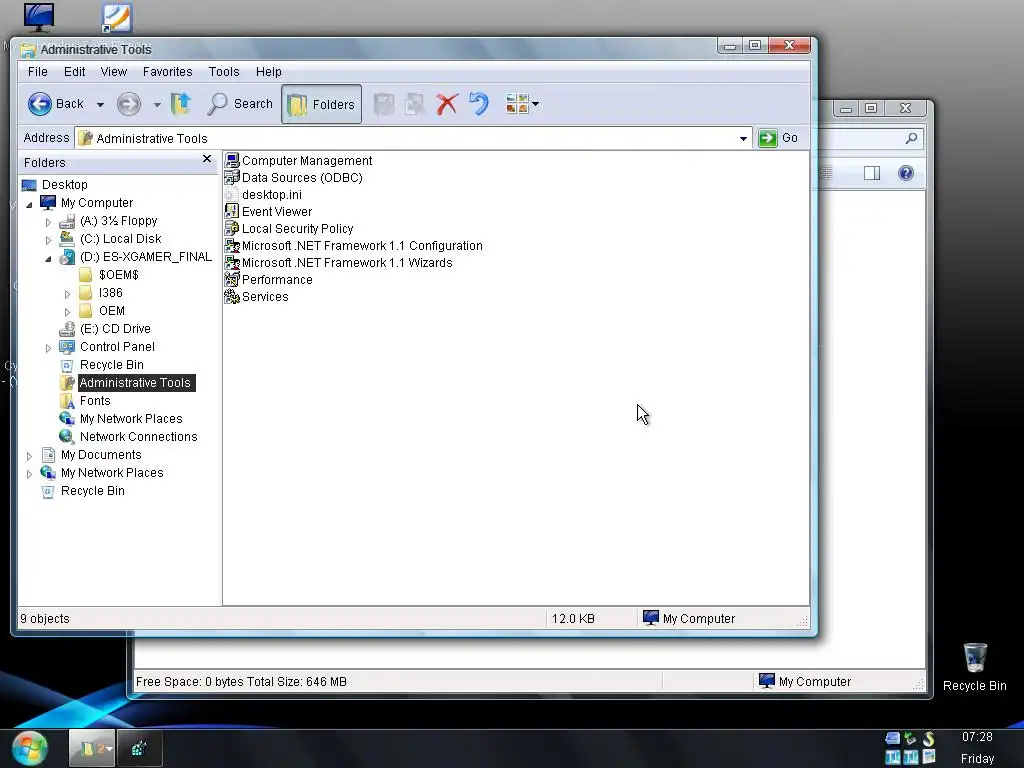Open the Favorites menu
This screenshot has height=768, width=1024.
(x=168, y=72)
